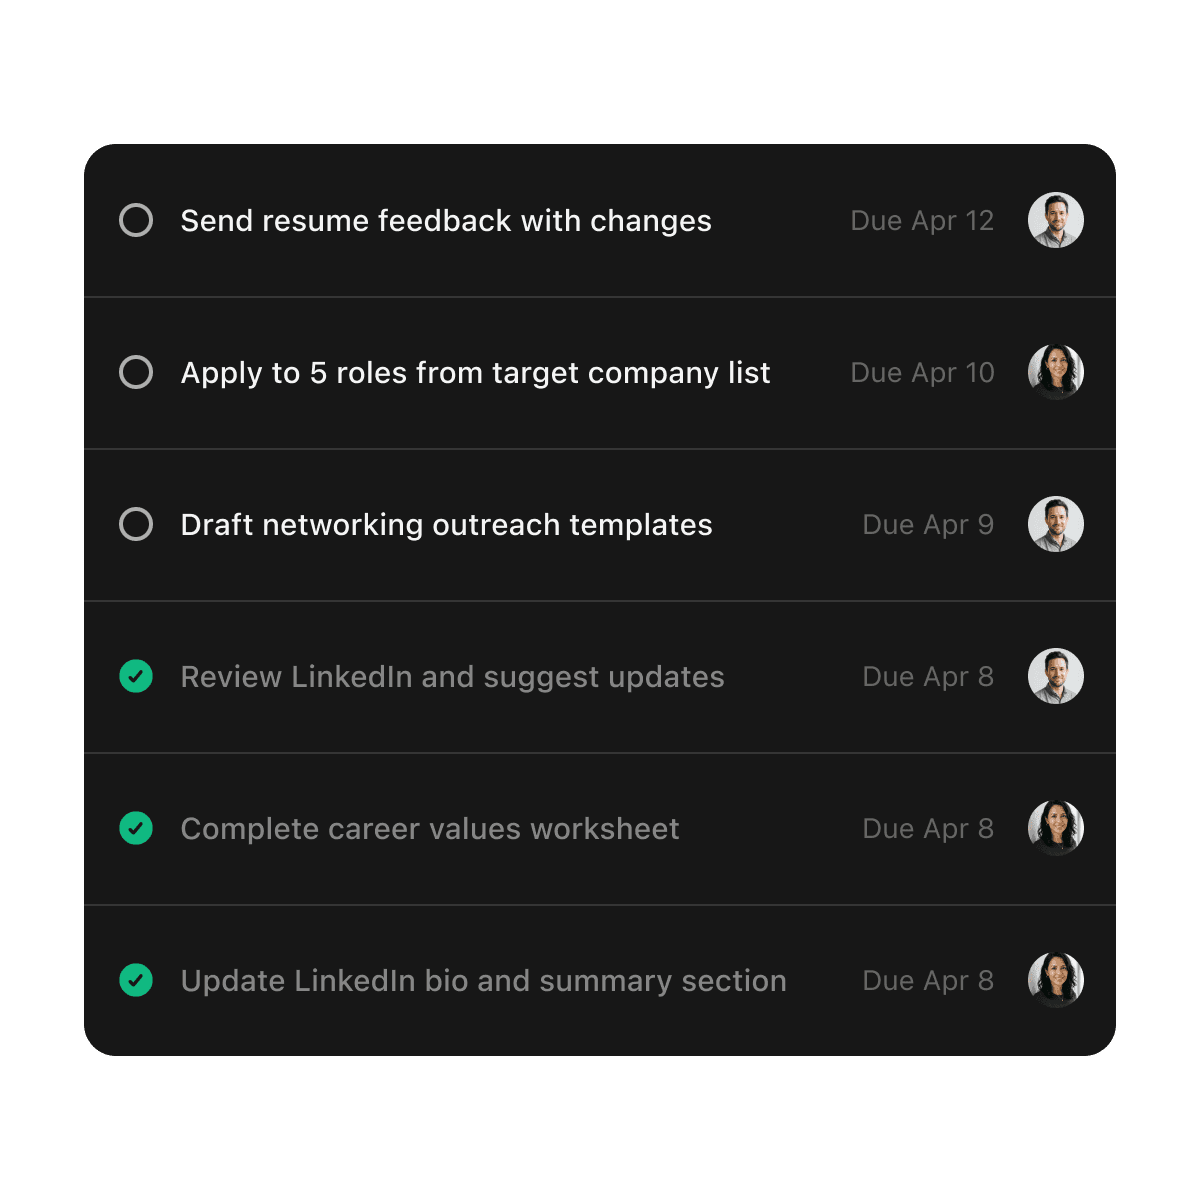Select green check icon on LinkedIn bio task
The image size is (1200, 1200).
coord(136,980)
